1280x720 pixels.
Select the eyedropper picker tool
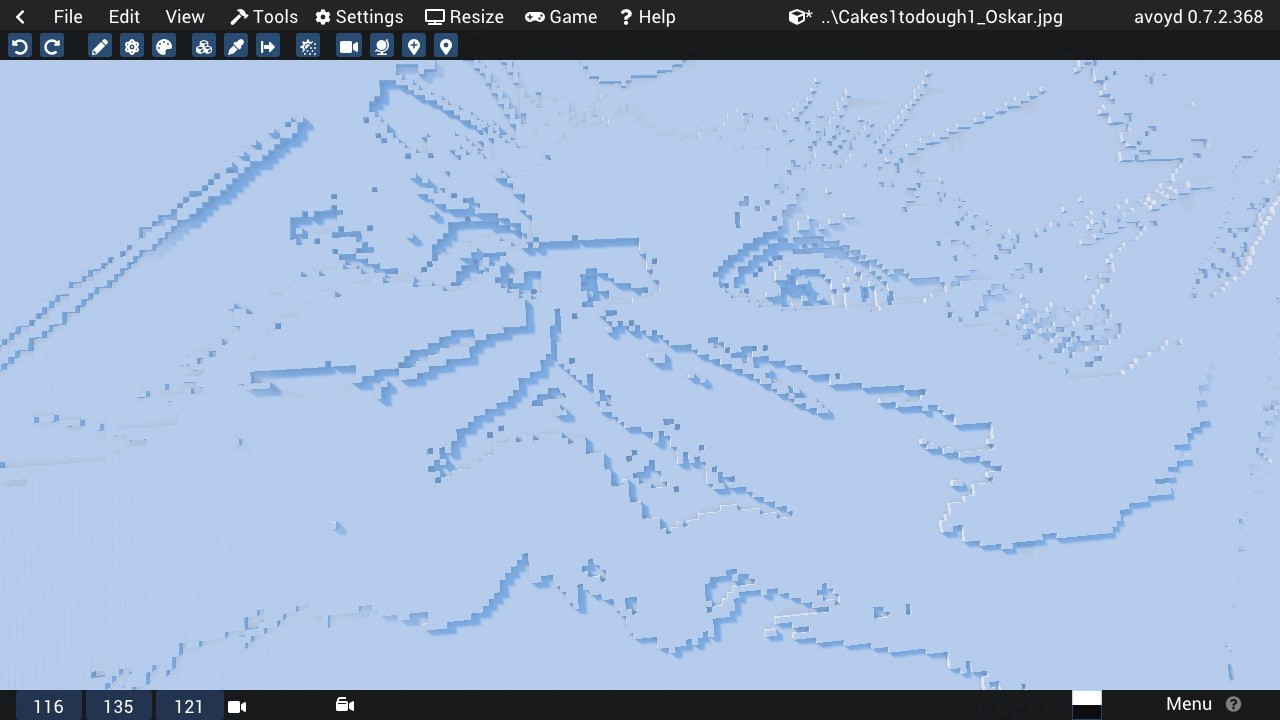tap(236, 46)
